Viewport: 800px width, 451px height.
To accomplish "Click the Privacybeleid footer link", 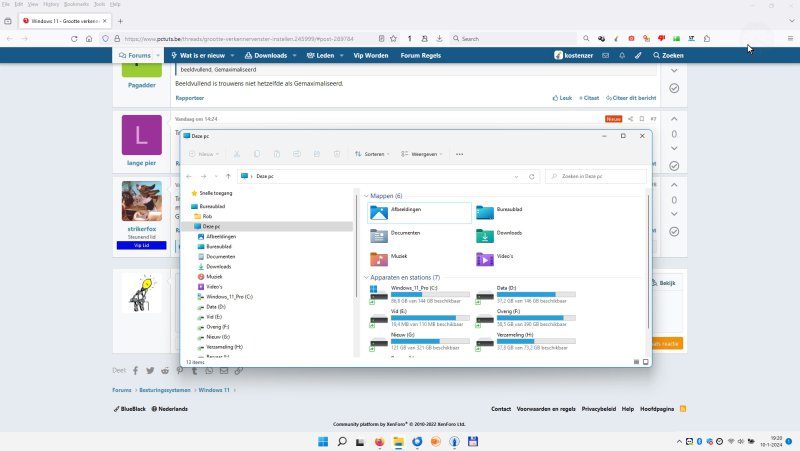I will (x=599, y=409).
